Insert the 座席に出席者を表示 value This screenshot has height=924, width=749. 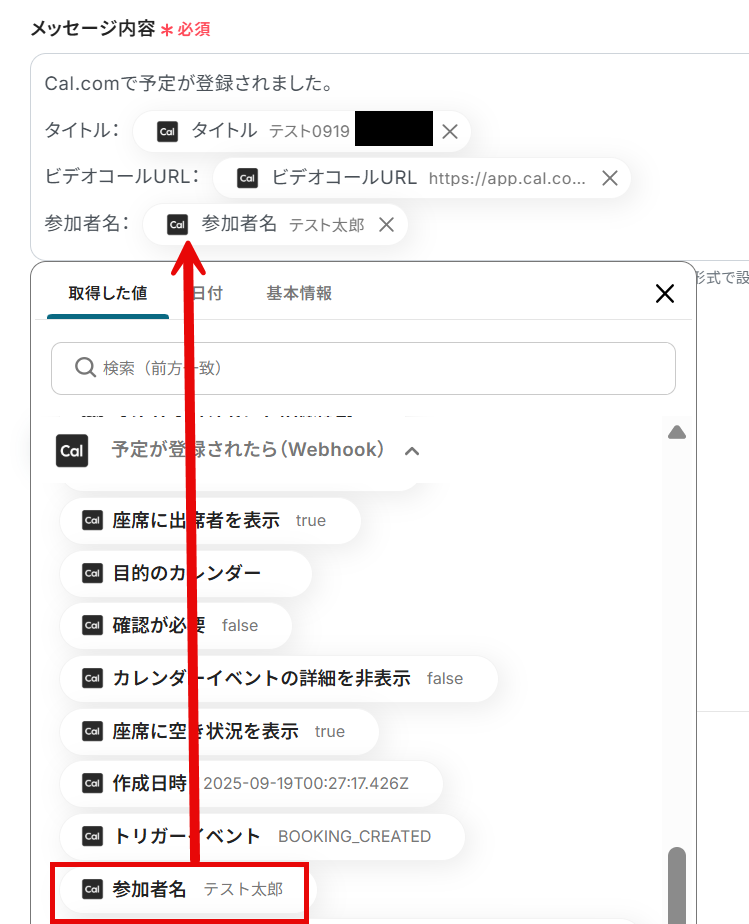210,520
